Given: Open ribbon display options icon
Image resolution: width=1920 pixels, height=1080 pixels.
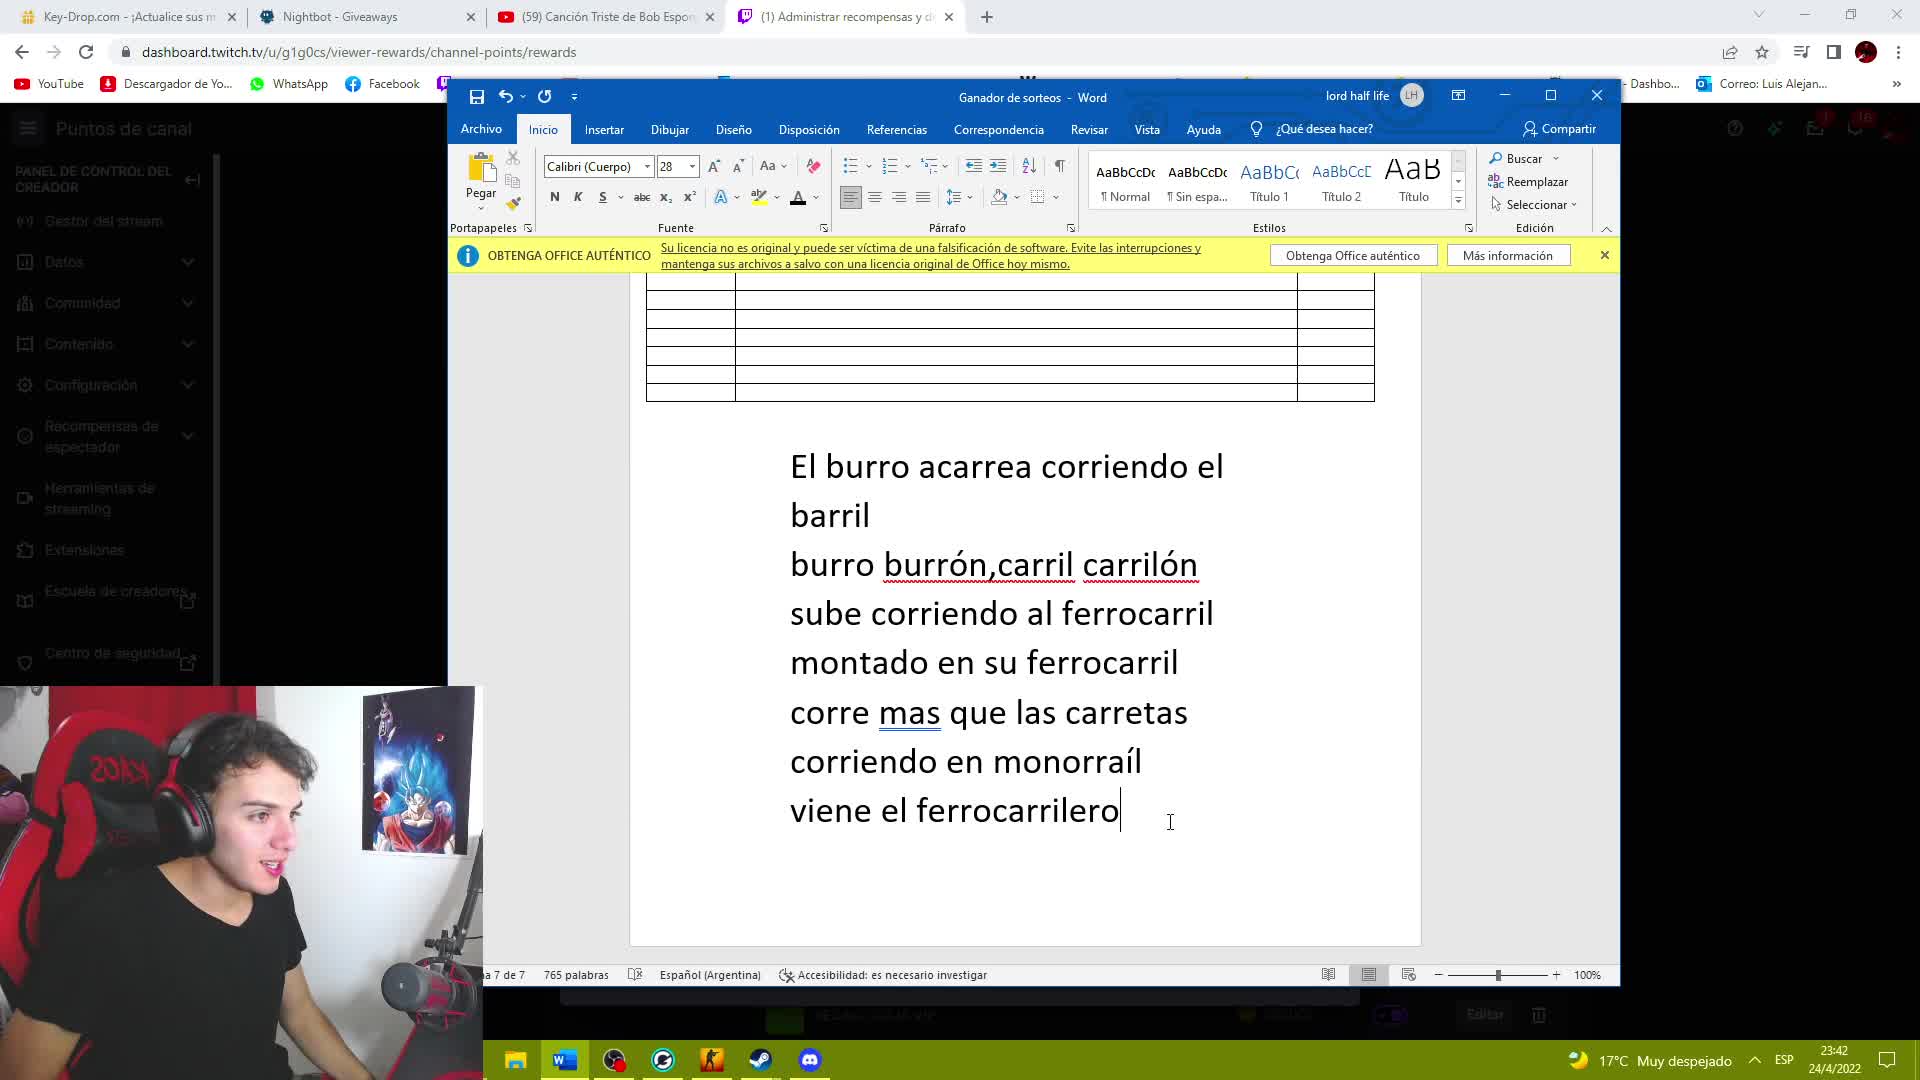Looking at the screenshot, I should 1459,96.
